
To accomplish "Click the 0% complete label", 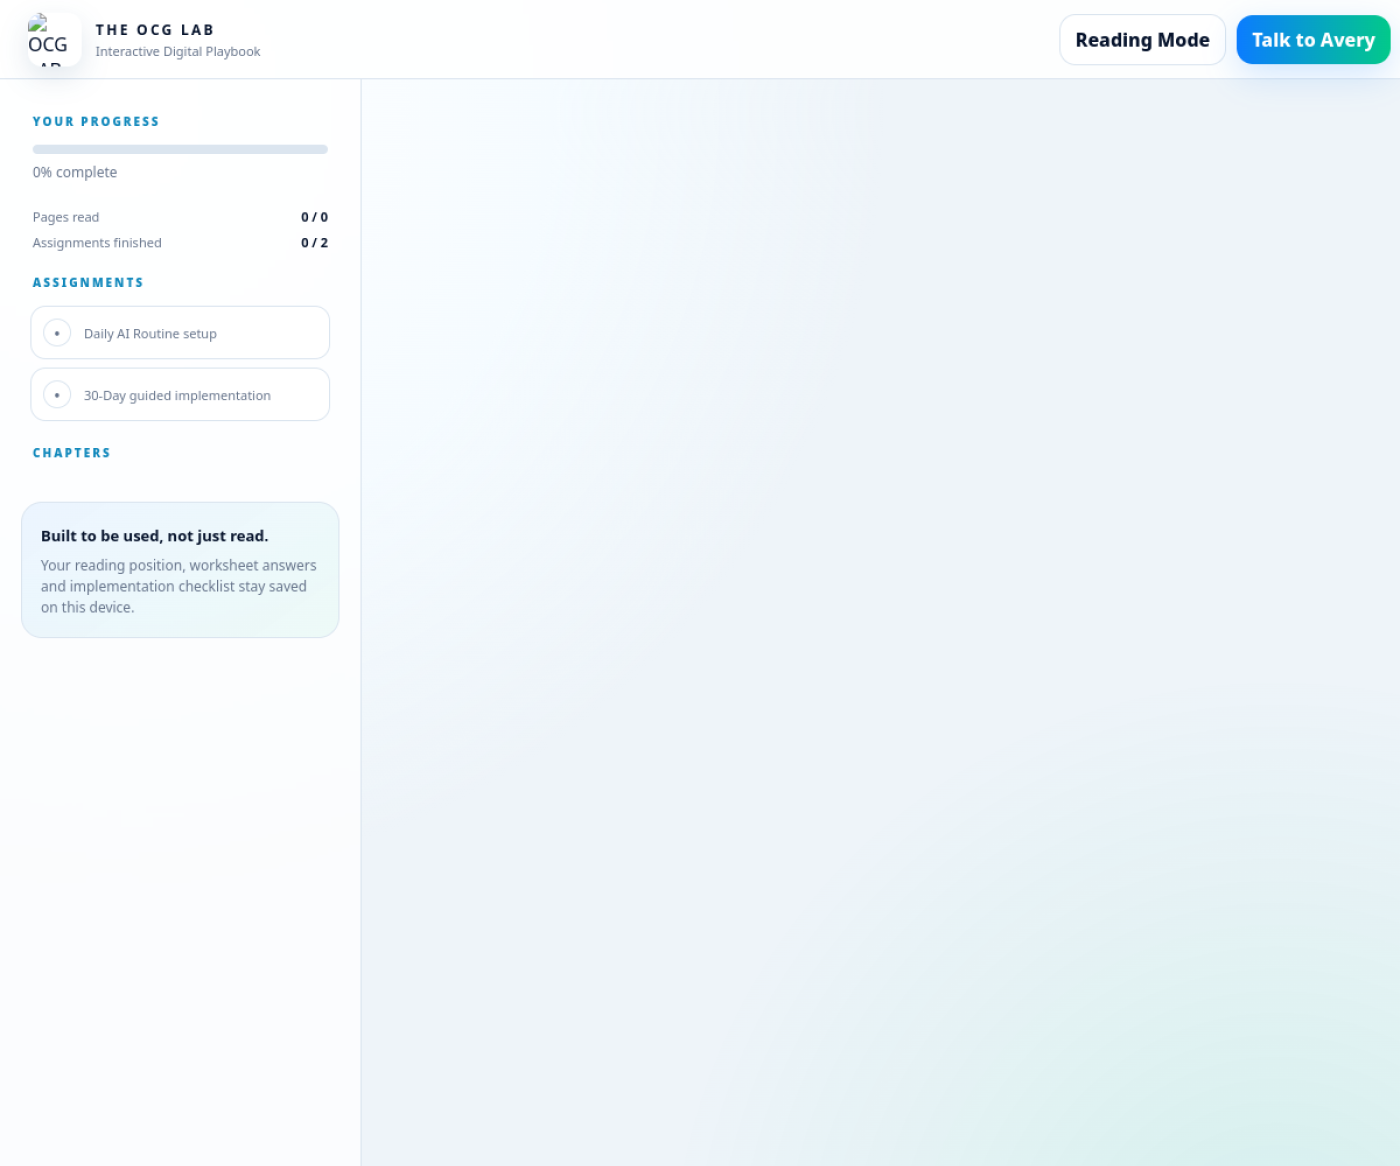I will pyautogui.click(x=75, y=172).
